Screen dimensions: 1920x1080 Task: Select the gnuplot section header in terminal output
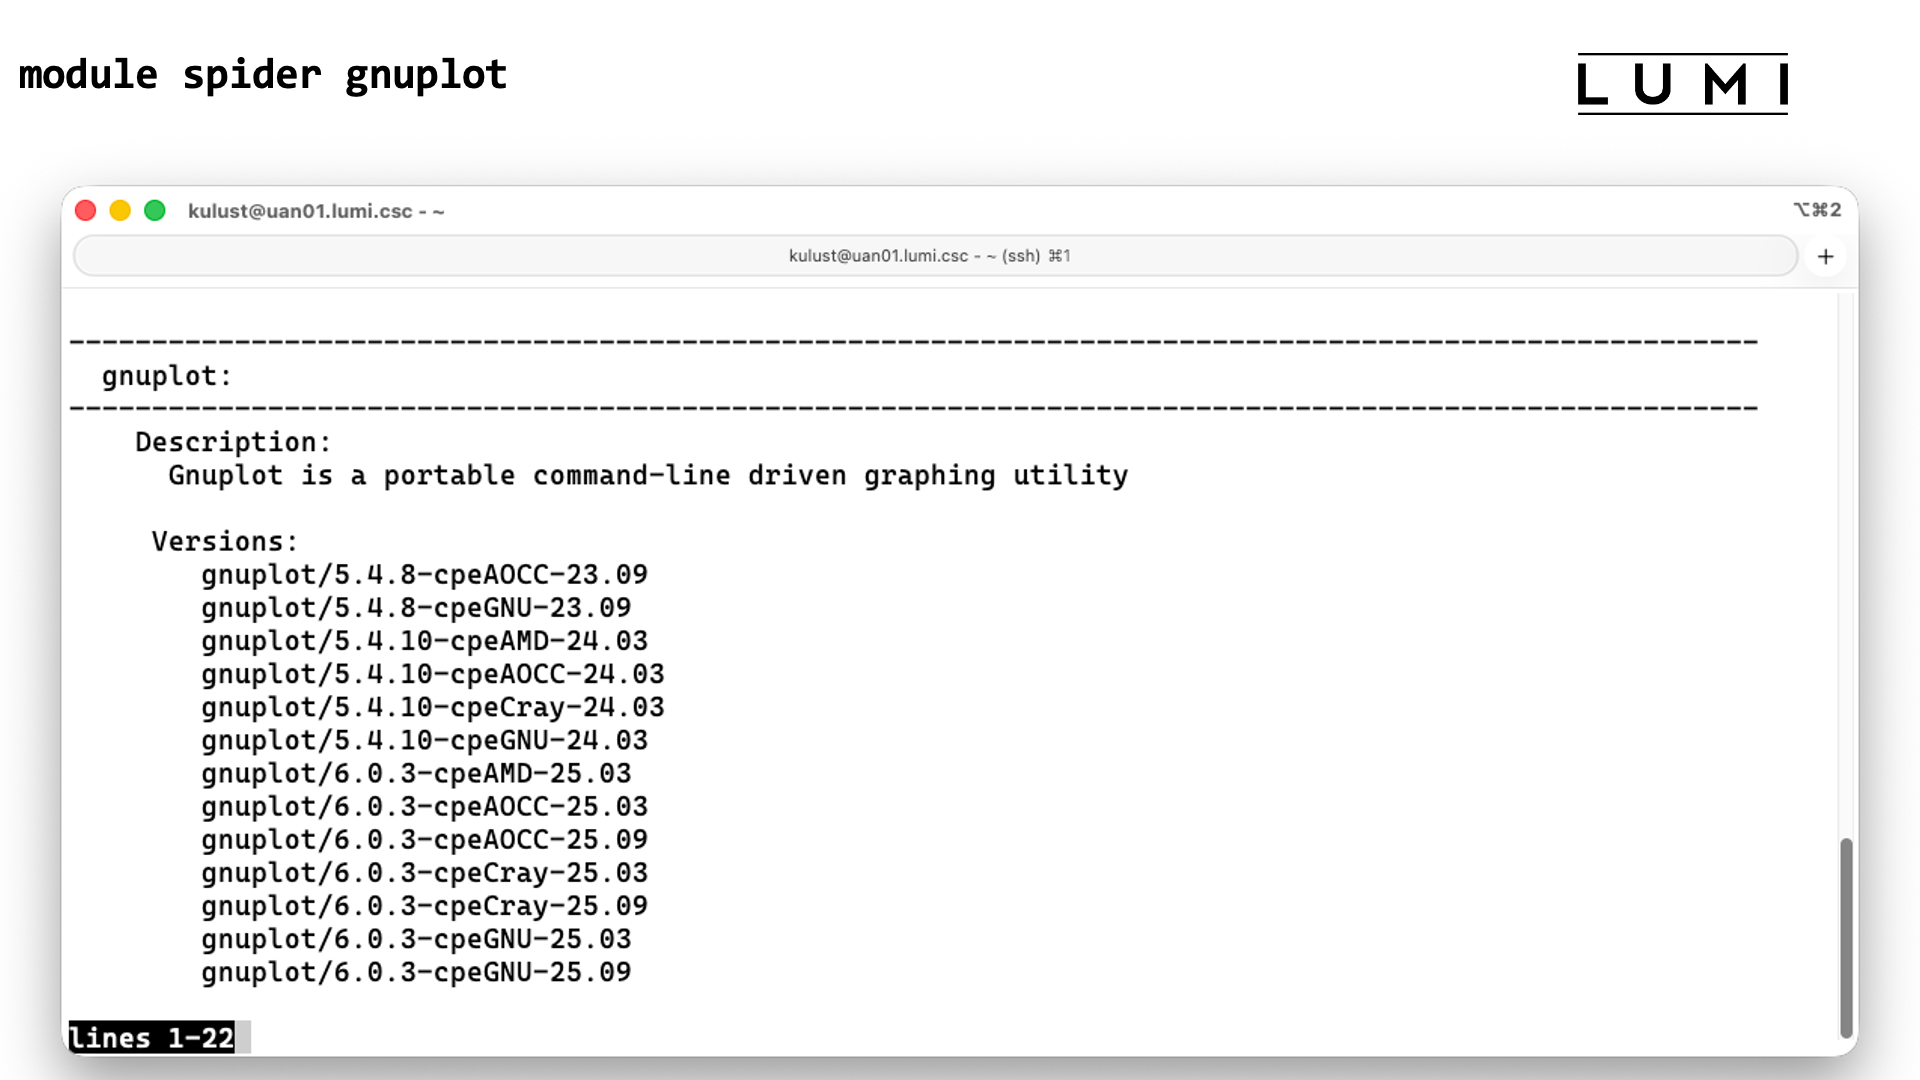[164, 376]
